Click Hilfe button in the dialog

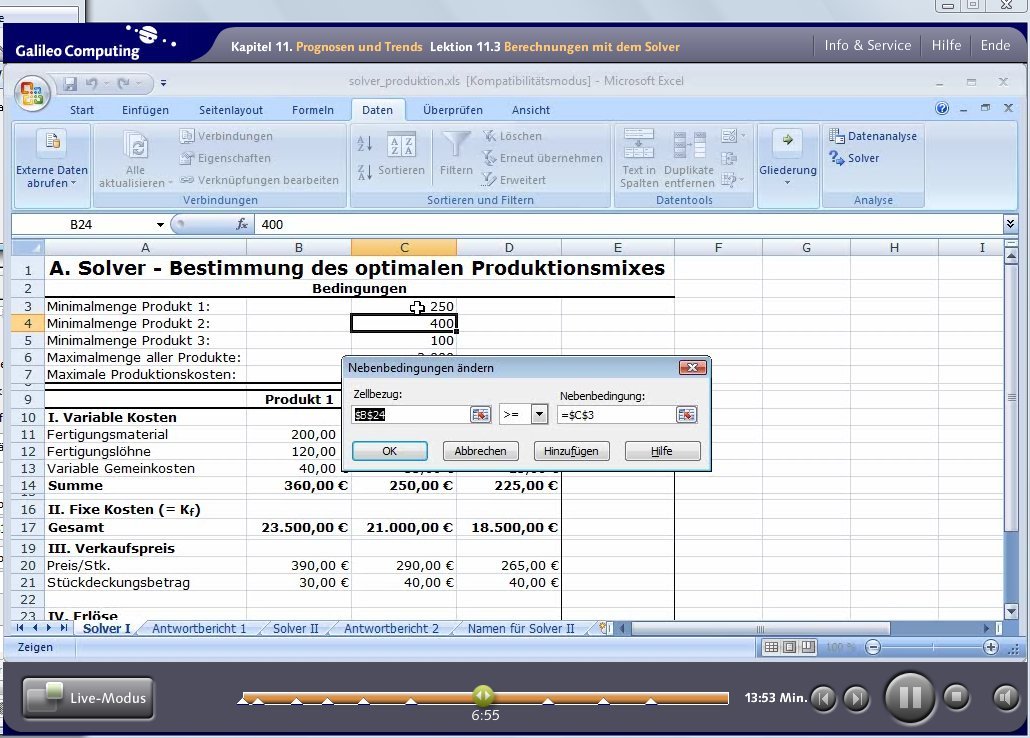(662, 451)
